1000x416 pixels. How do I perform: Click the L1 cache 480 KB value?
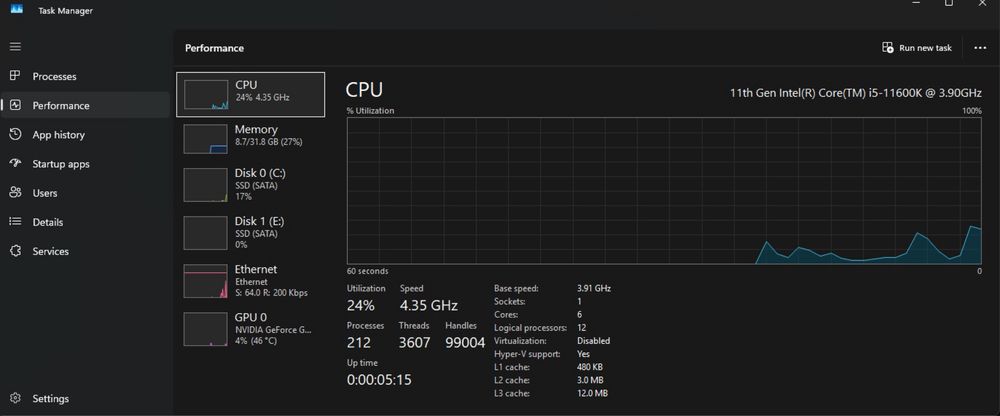590,367
